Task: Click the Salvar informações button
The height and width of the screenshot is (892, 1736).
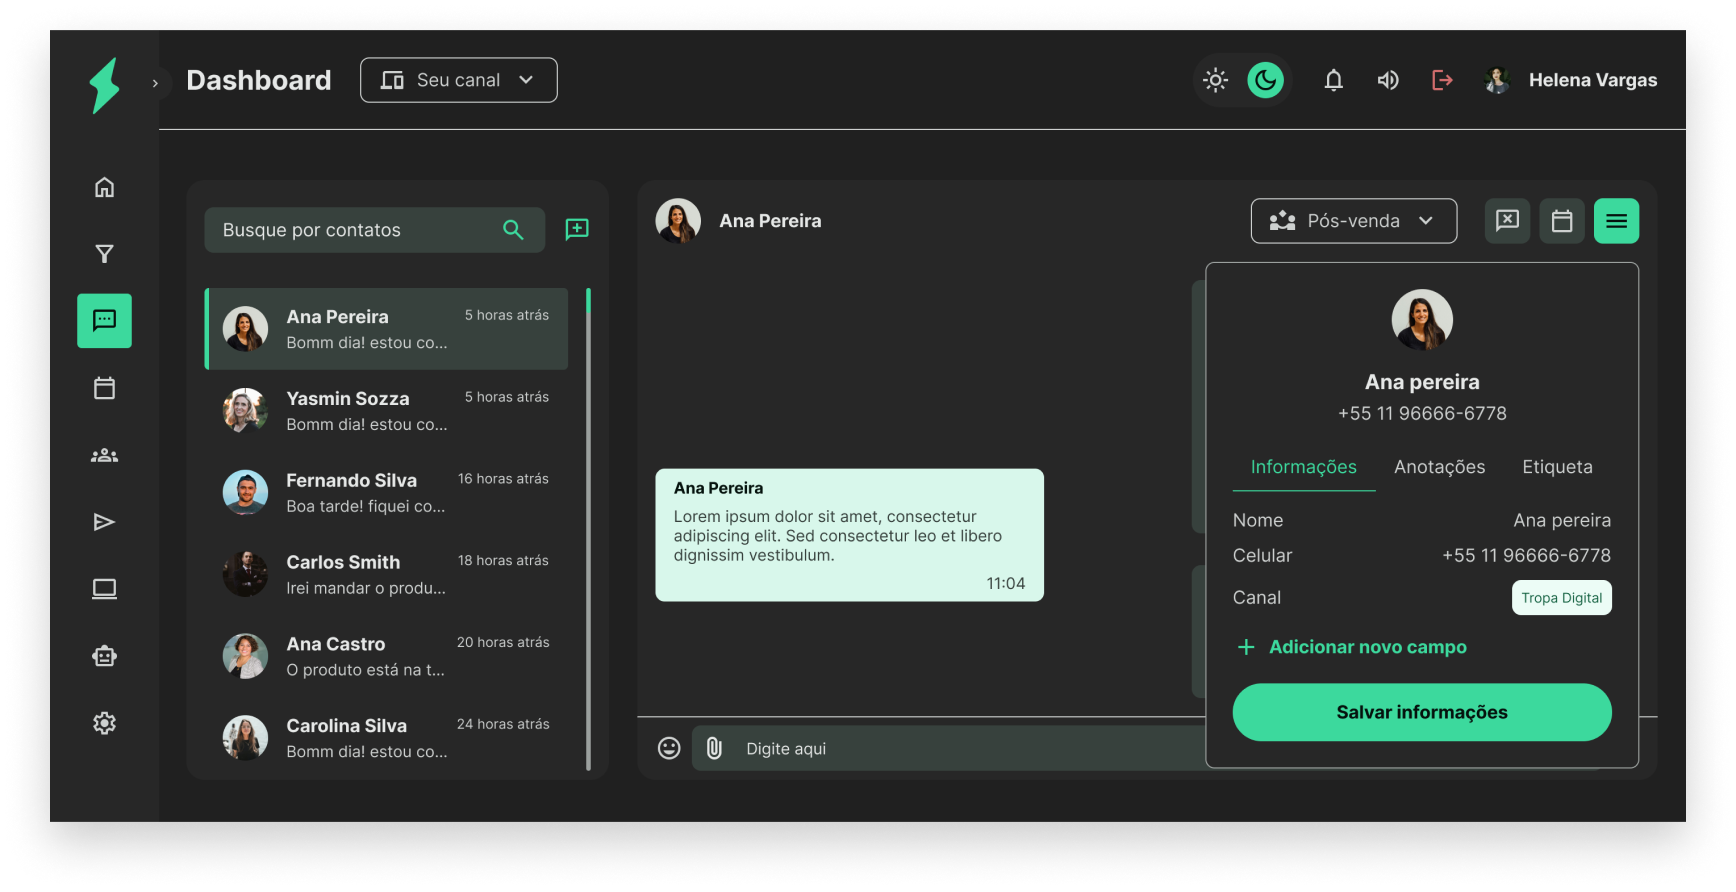Action: coord(1421,712)
